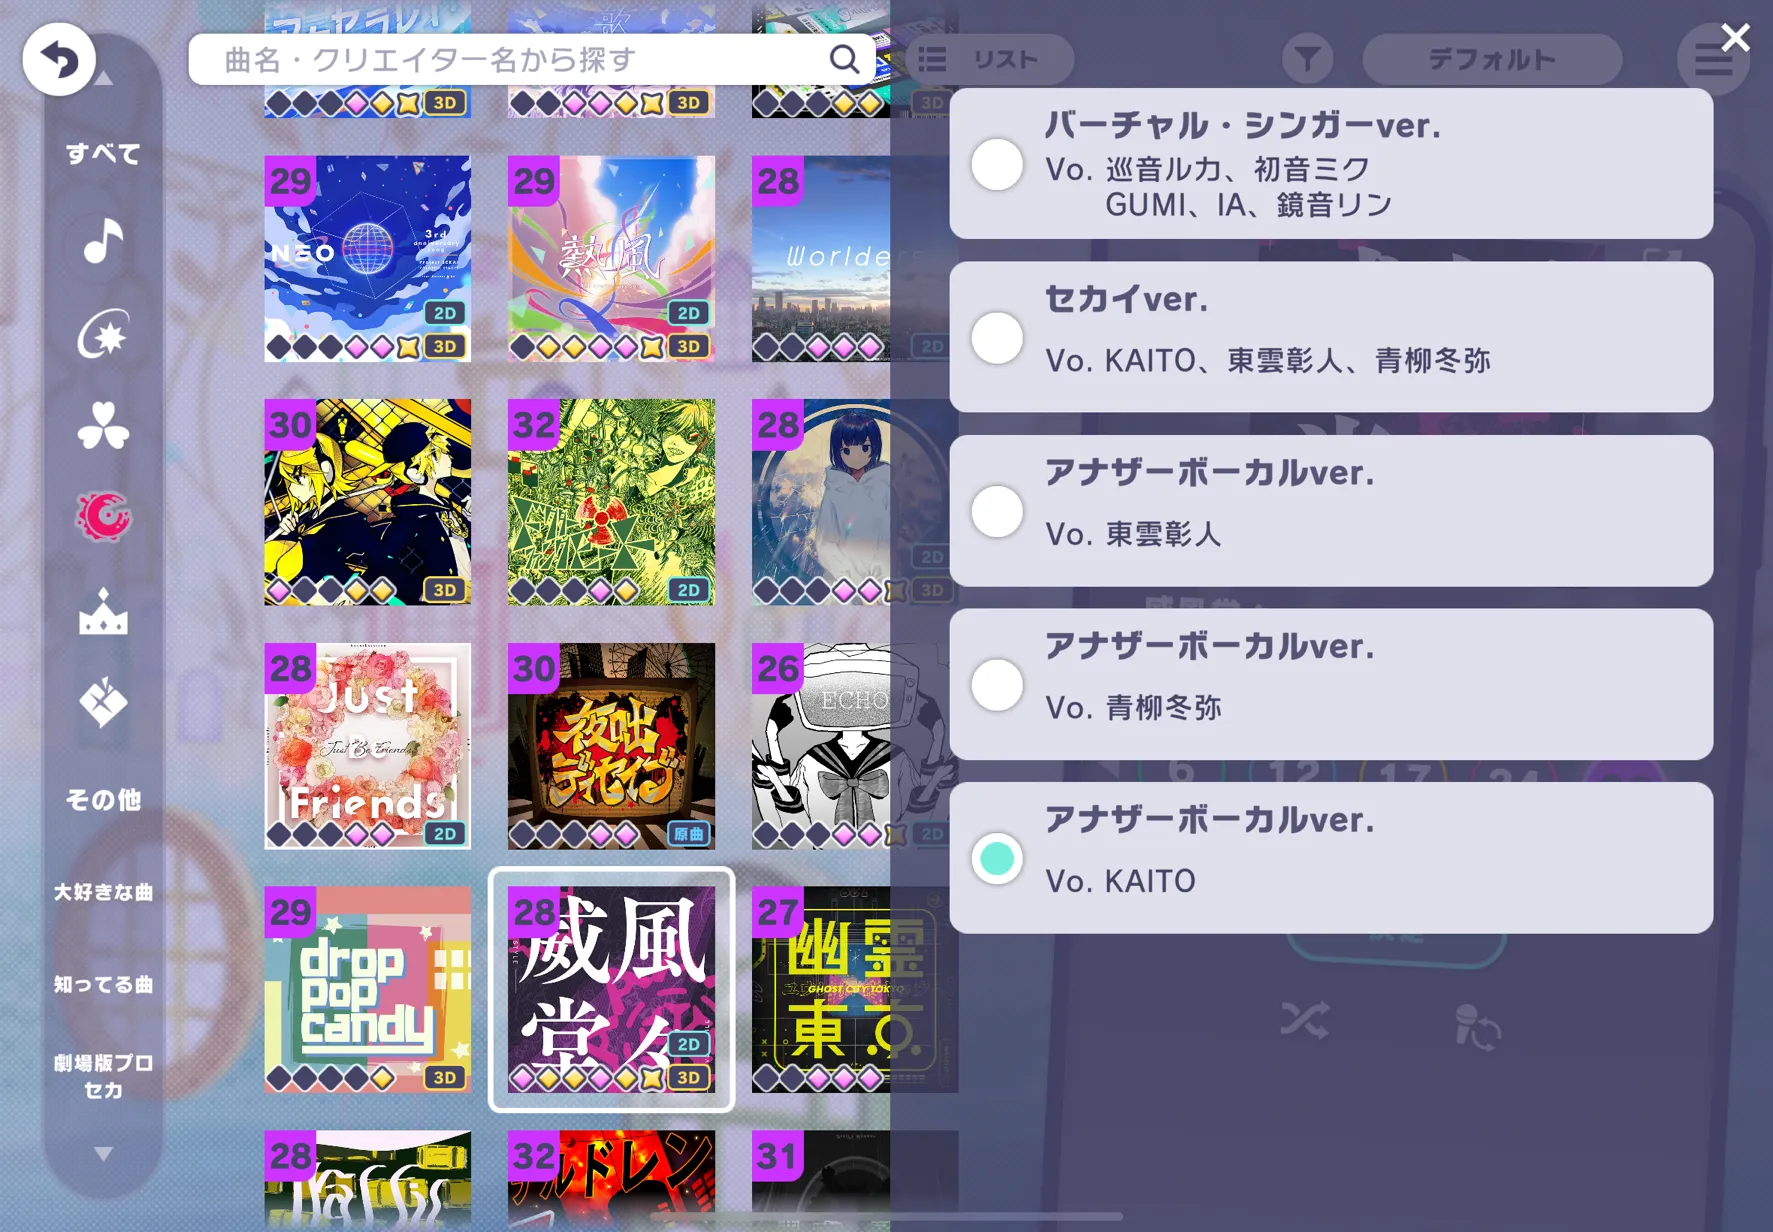The image size is (1773, 1232).
Task: Click 2D badge on 威風堂々 jacket
Action: tap(689, 1044)
